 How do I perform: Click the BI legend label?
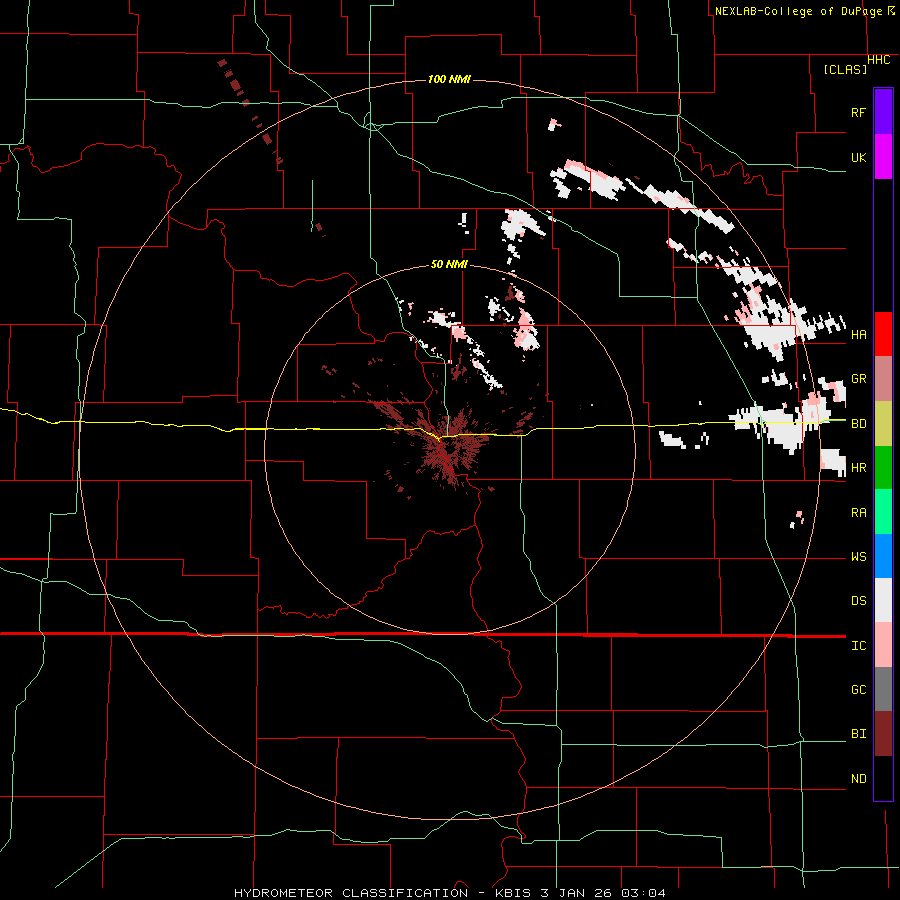(x=858, y=734)
